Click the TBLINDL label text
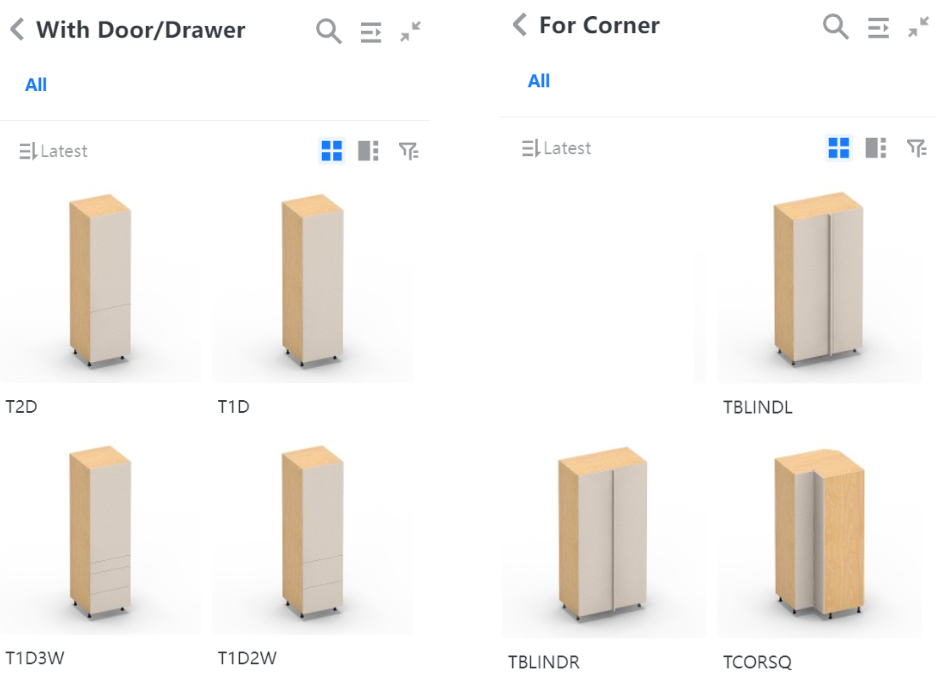The height and width of the screenshot is (687, 936). pyautogui.click(x=758, y=408)
